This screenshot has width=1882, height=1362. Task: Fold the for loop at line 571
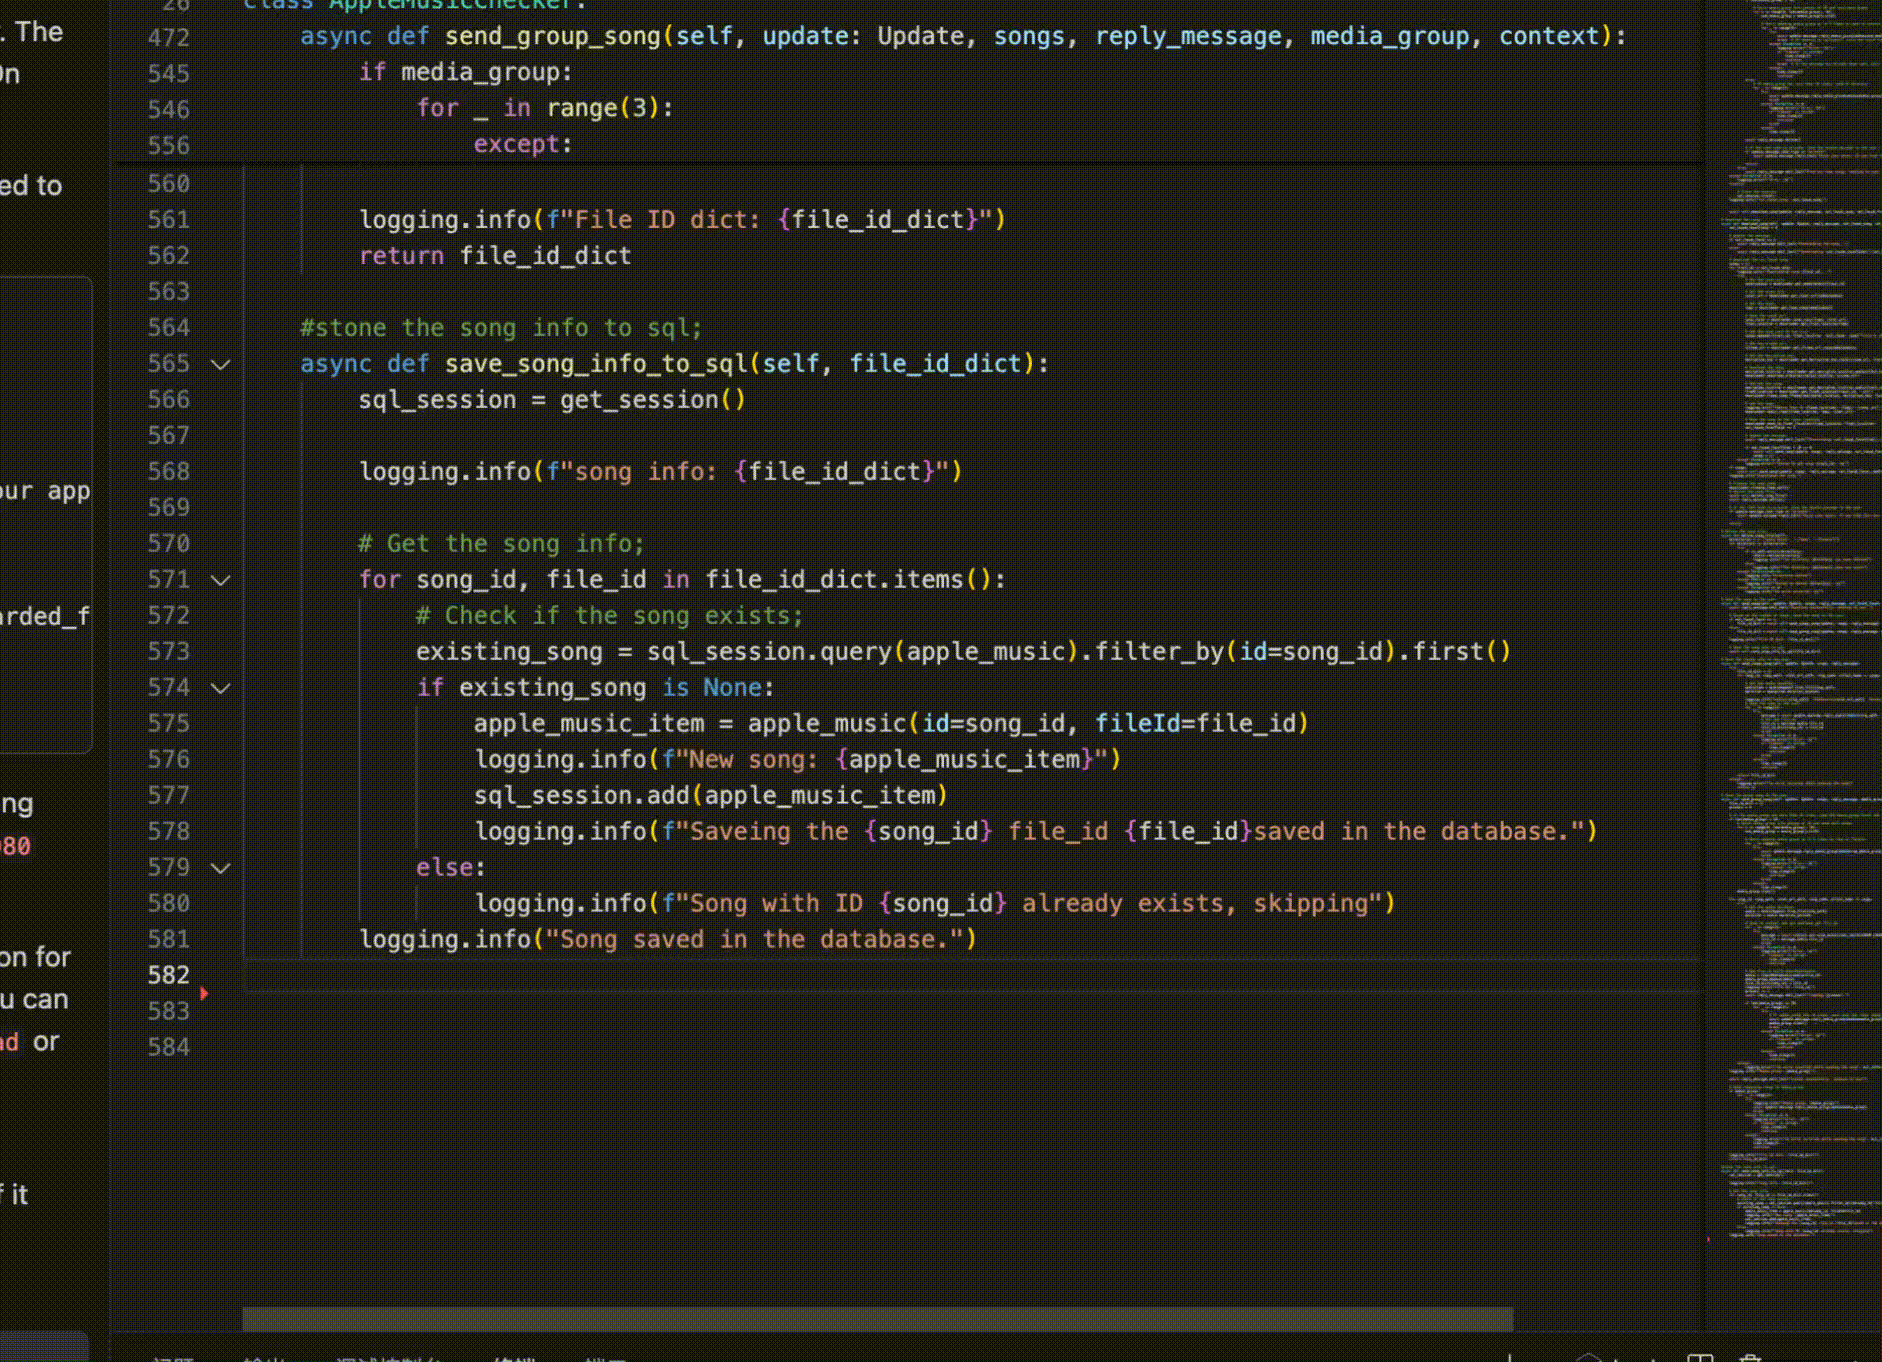221,581
